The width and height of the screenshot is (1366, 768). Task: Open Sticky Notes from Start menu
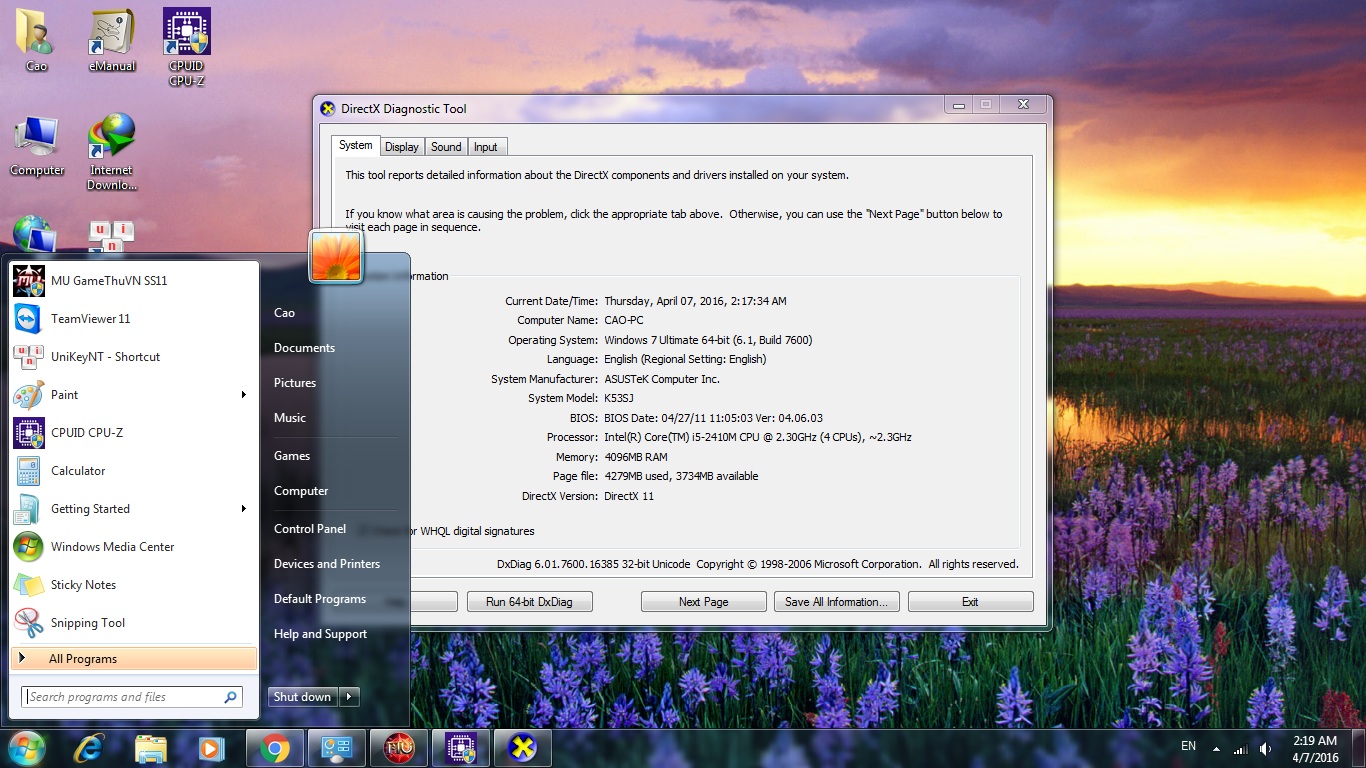(x=83, y=585)
